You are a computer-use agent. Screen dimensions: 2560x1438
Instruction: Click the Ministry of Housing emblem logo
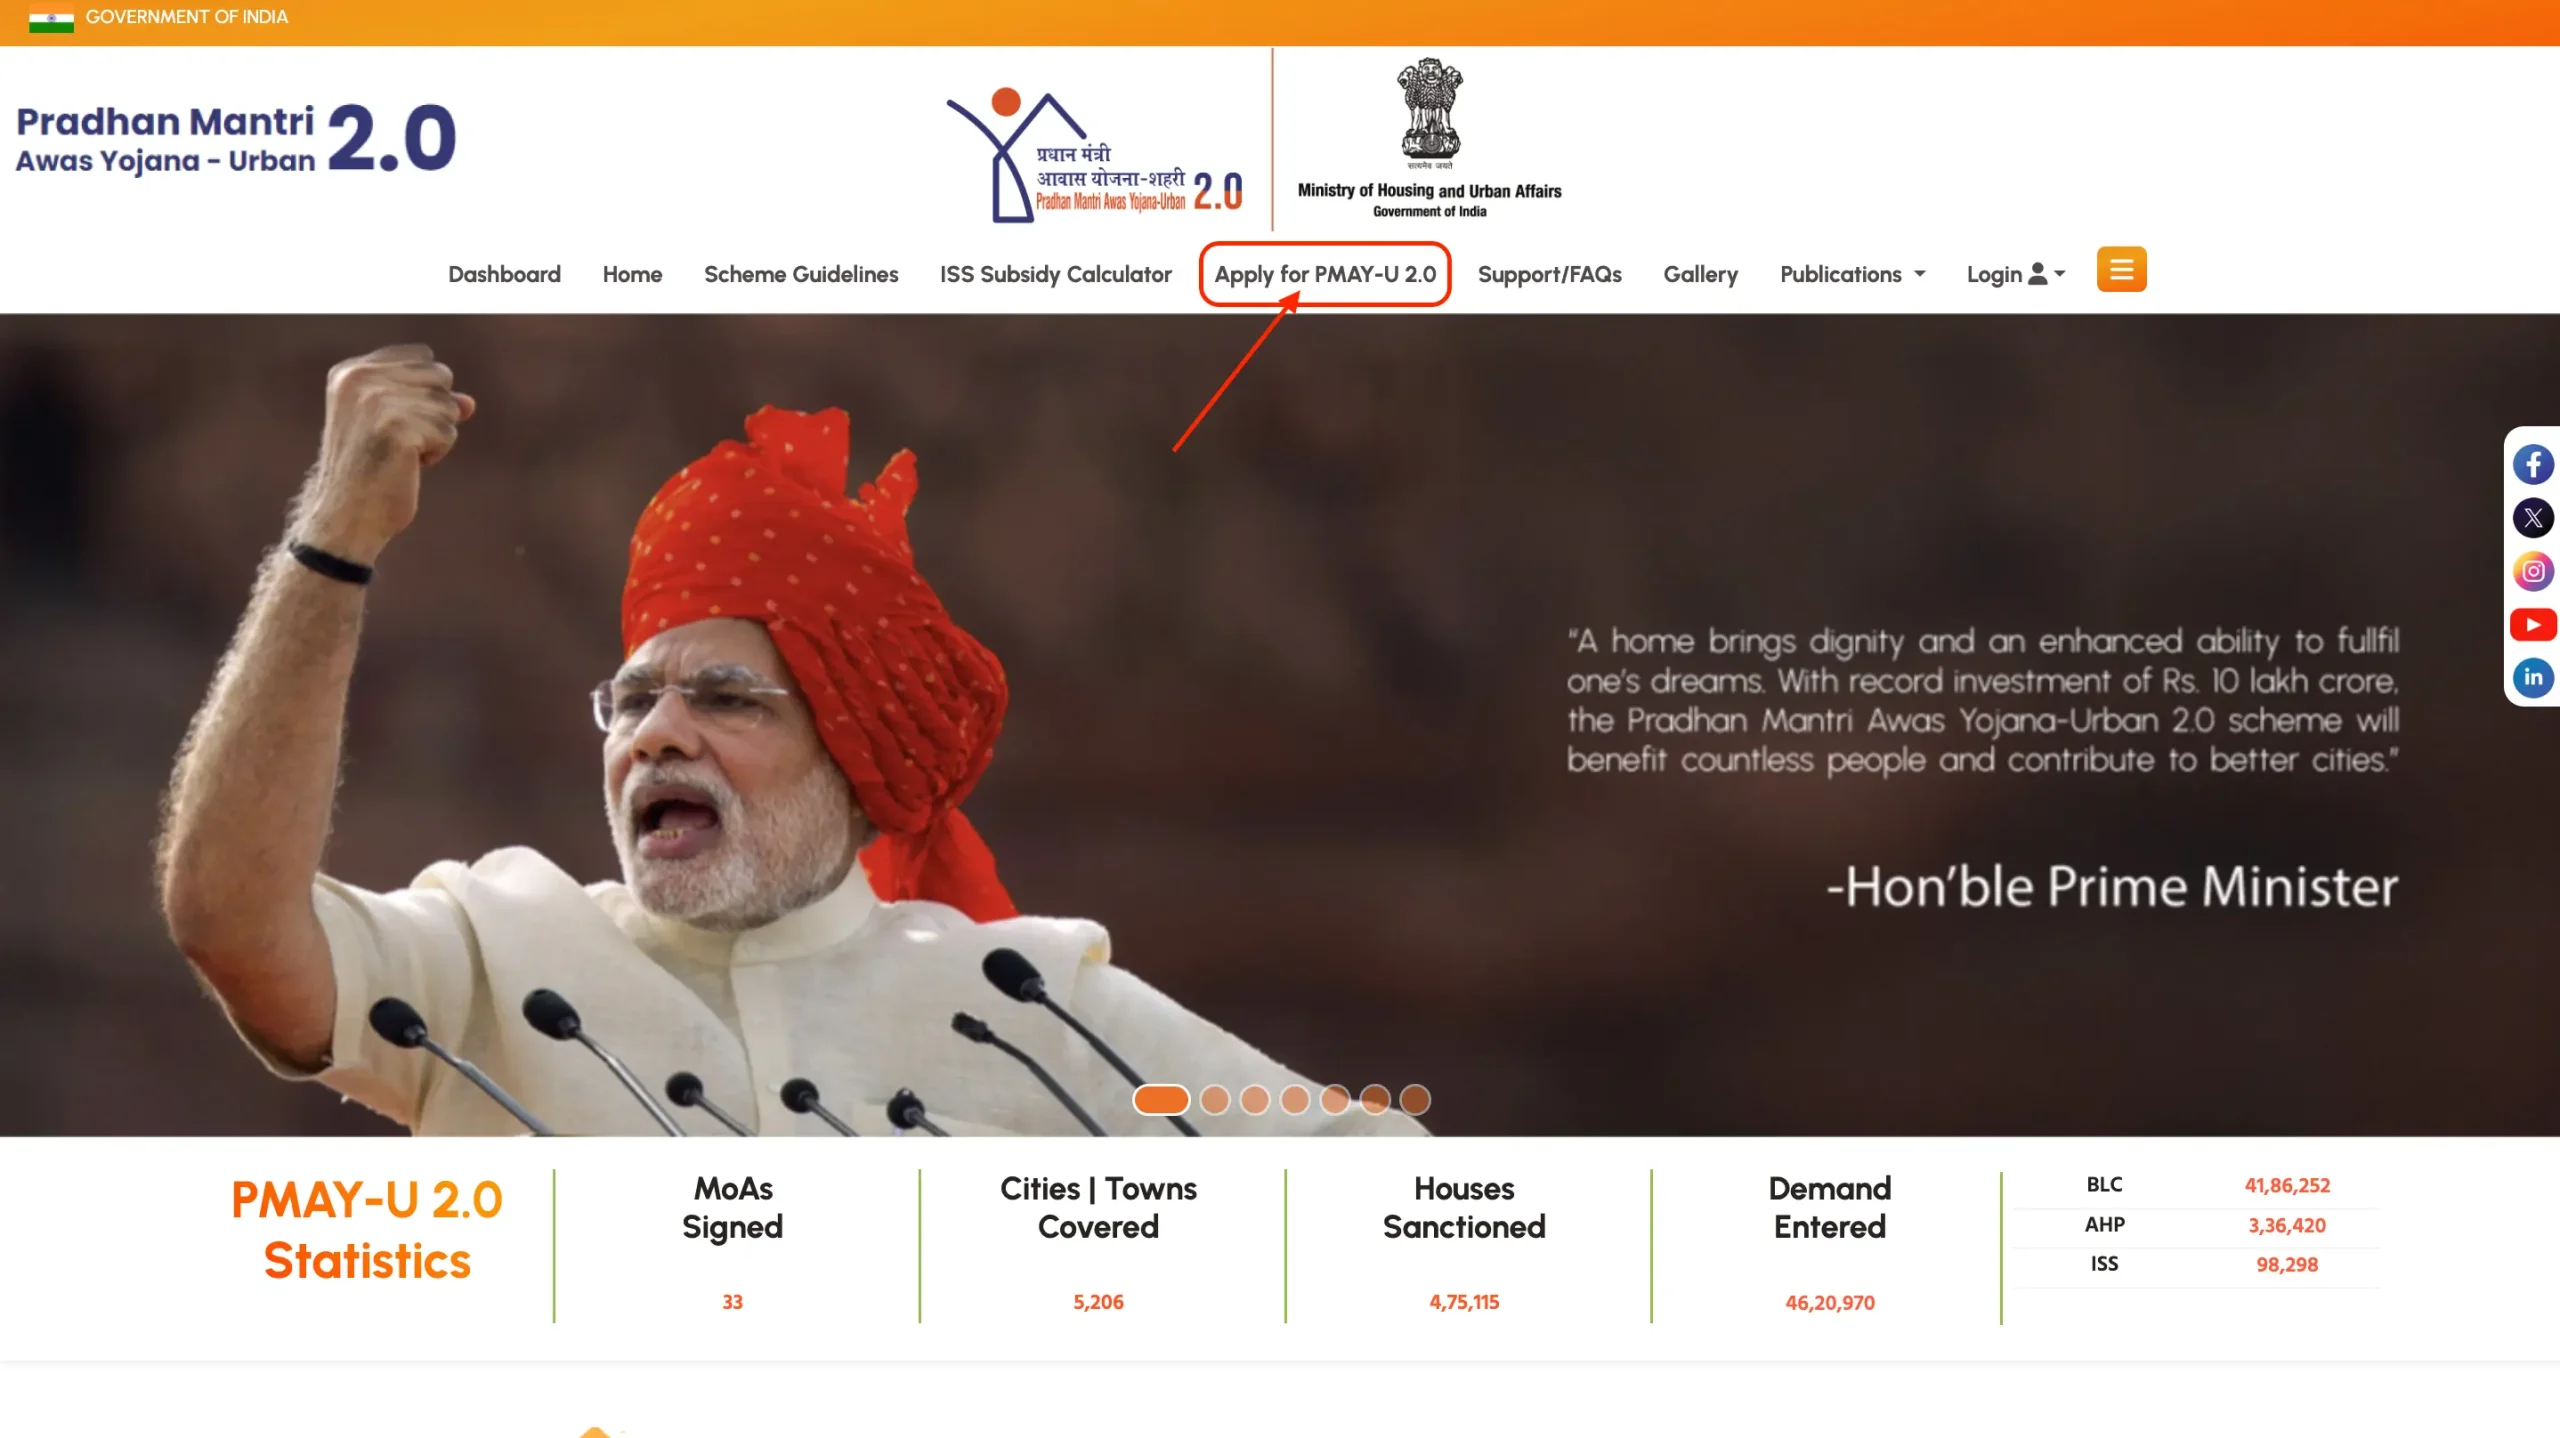1429,137
